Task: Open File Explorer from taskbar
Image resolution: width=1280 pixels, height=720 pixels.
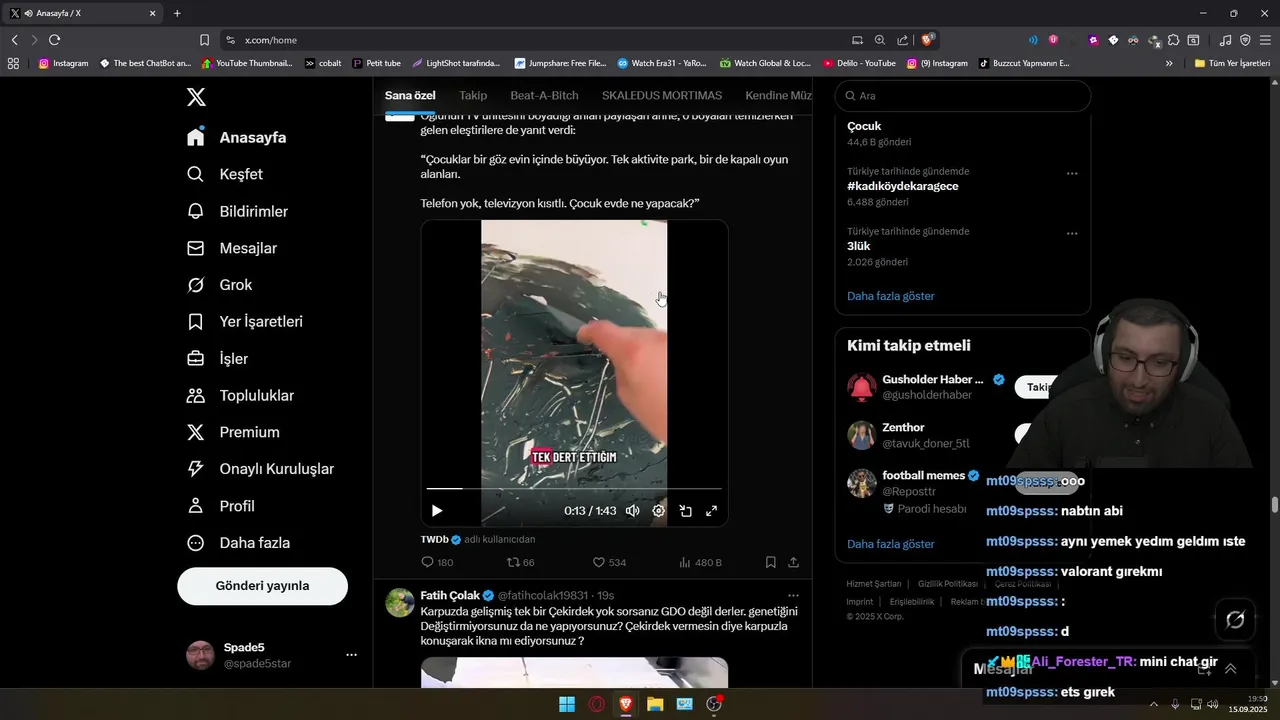Action: (655, 704)
